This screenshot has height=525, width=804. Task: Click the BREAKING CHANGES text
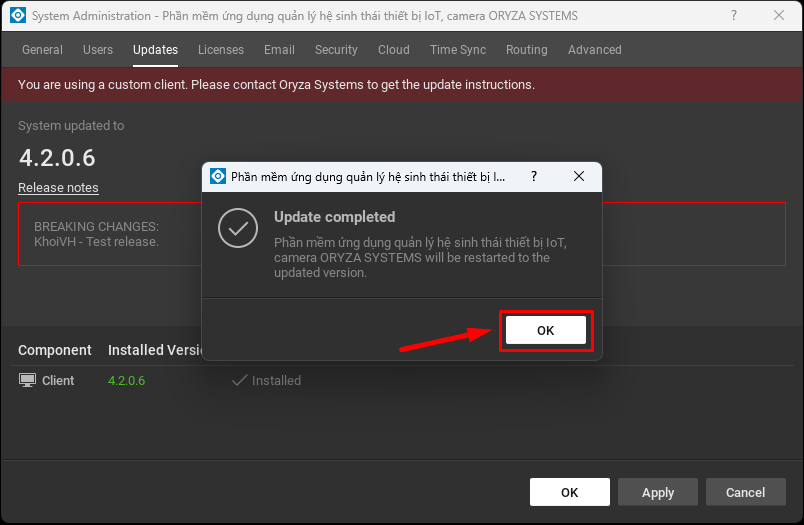click(96, 226)
